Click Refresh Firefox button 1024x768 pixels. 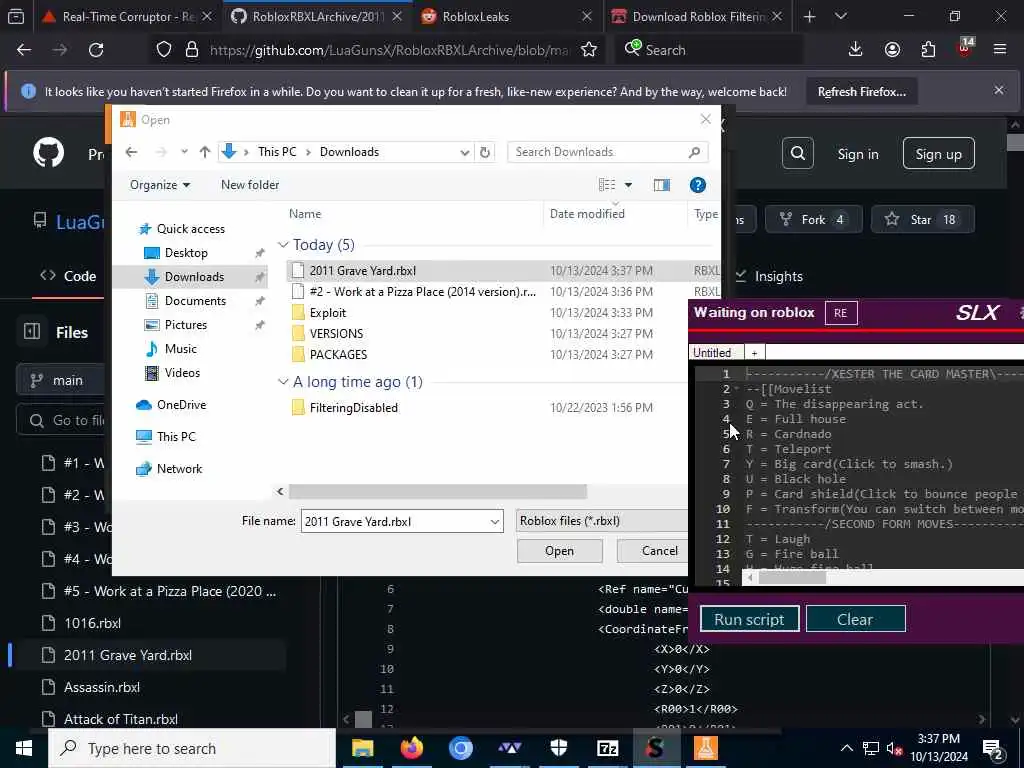861,92
